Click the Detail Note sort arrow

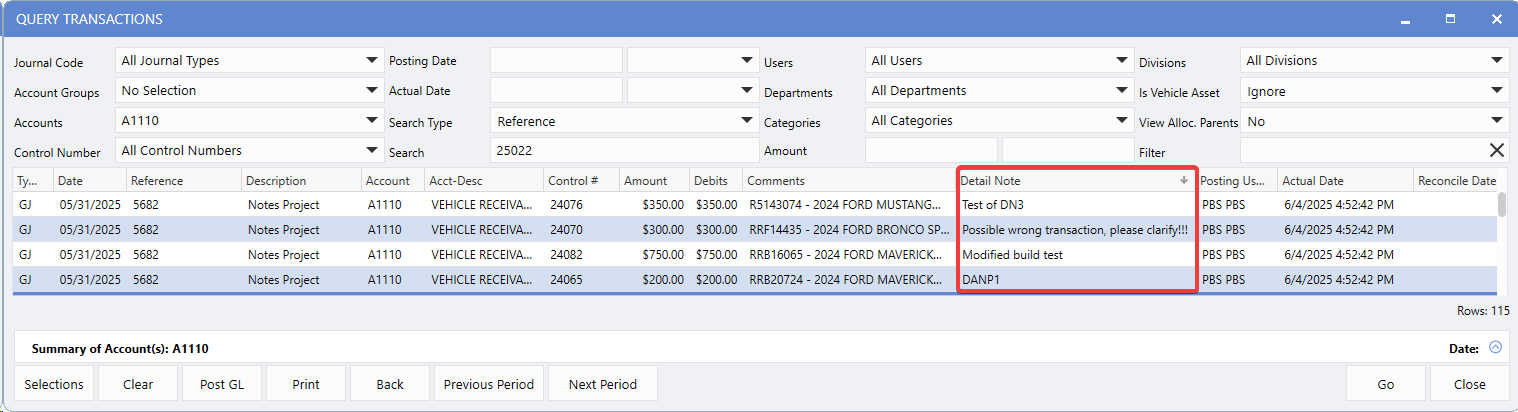point(1184,181)
